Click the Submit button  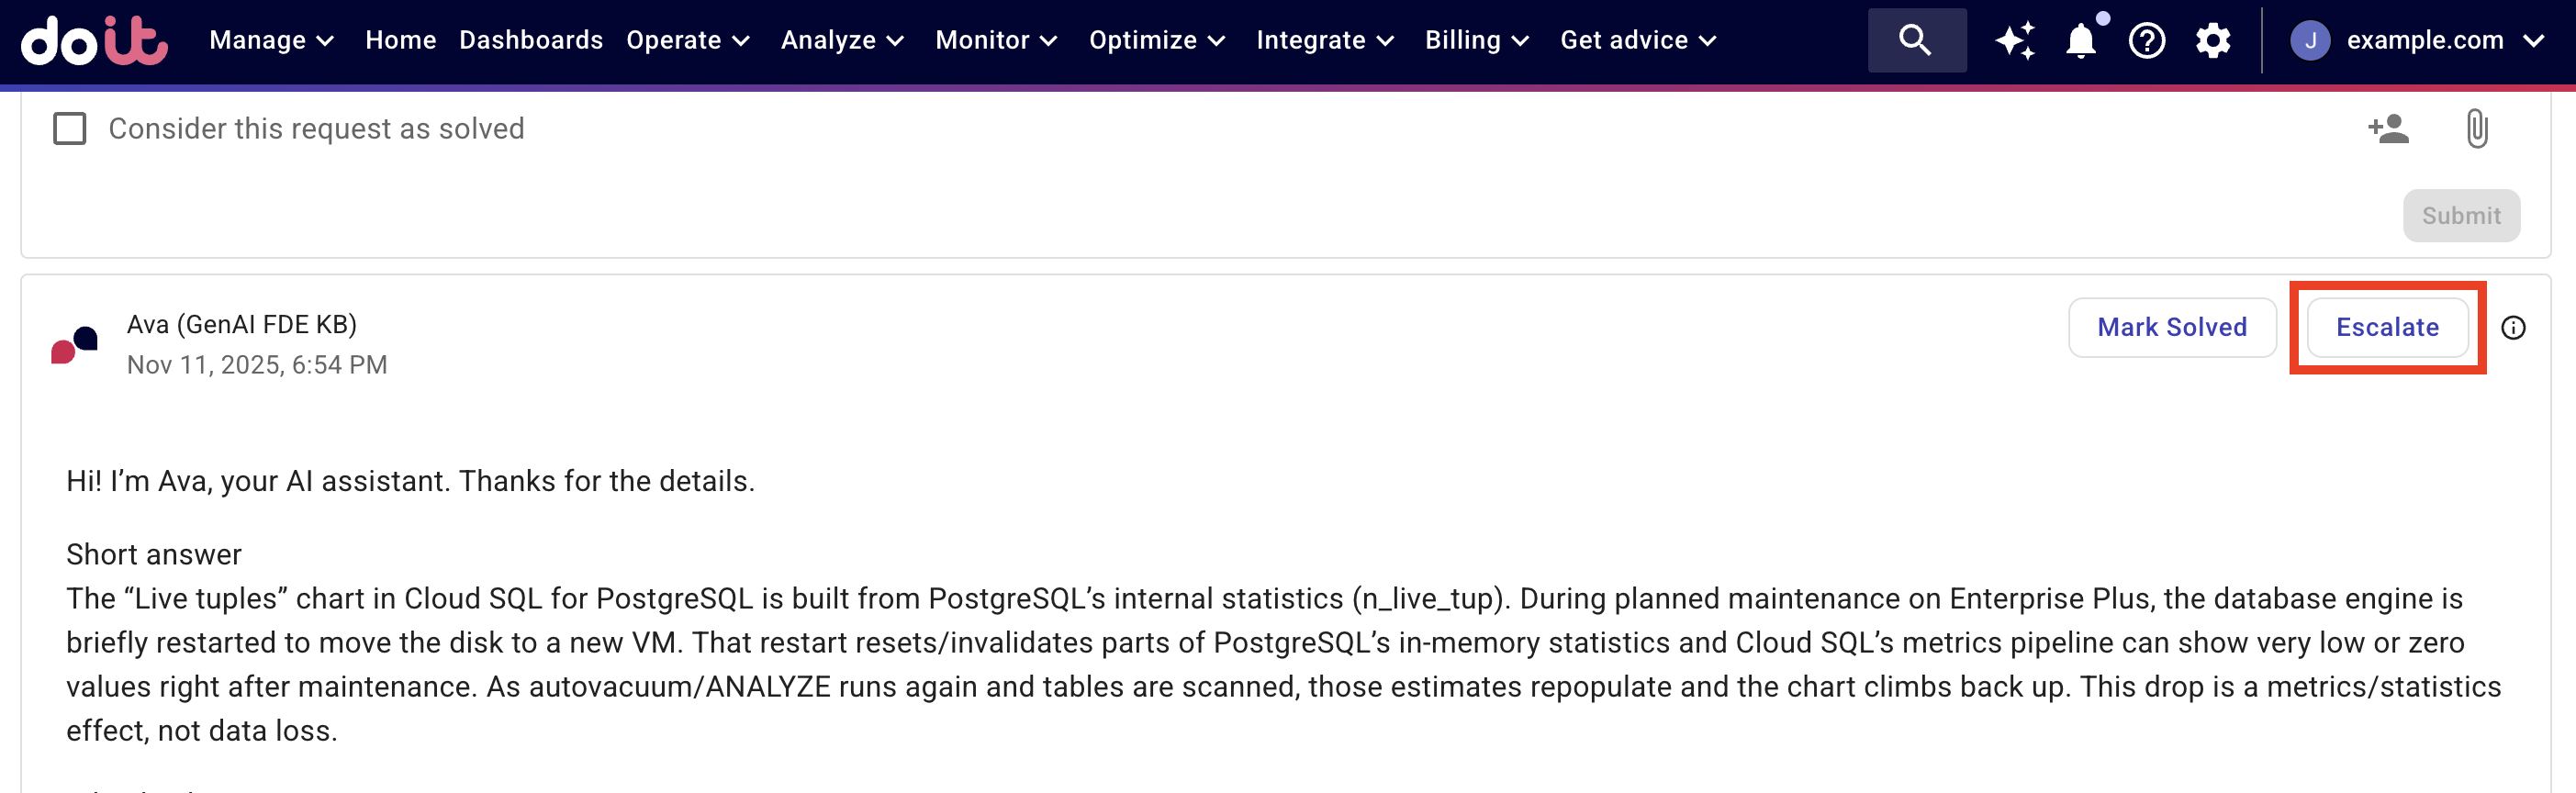tap(2461, 216)
